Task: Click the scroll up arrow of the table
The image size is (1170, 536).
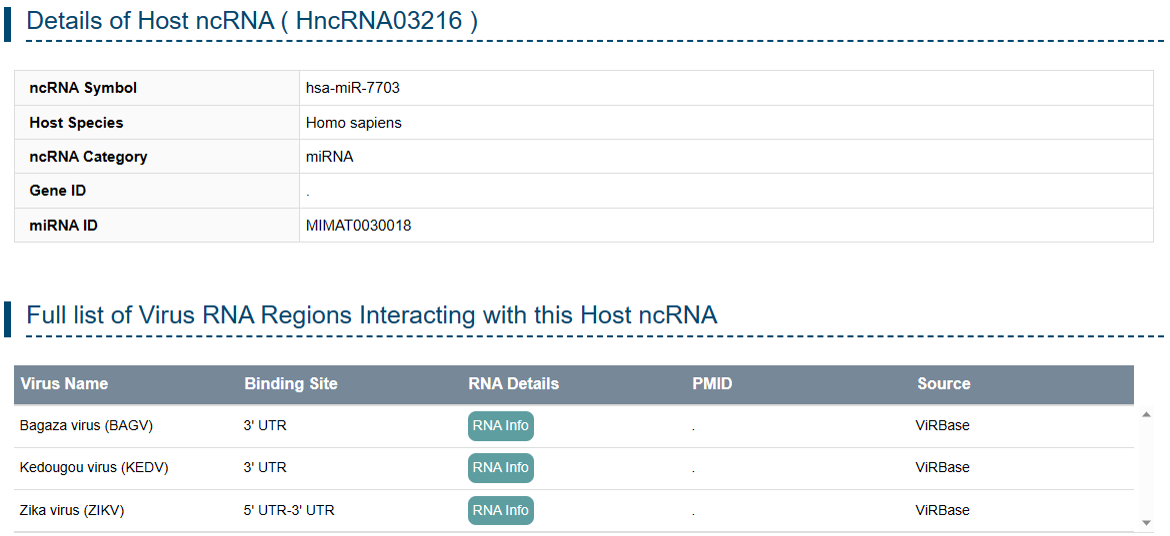Action: pos(1146,414)
